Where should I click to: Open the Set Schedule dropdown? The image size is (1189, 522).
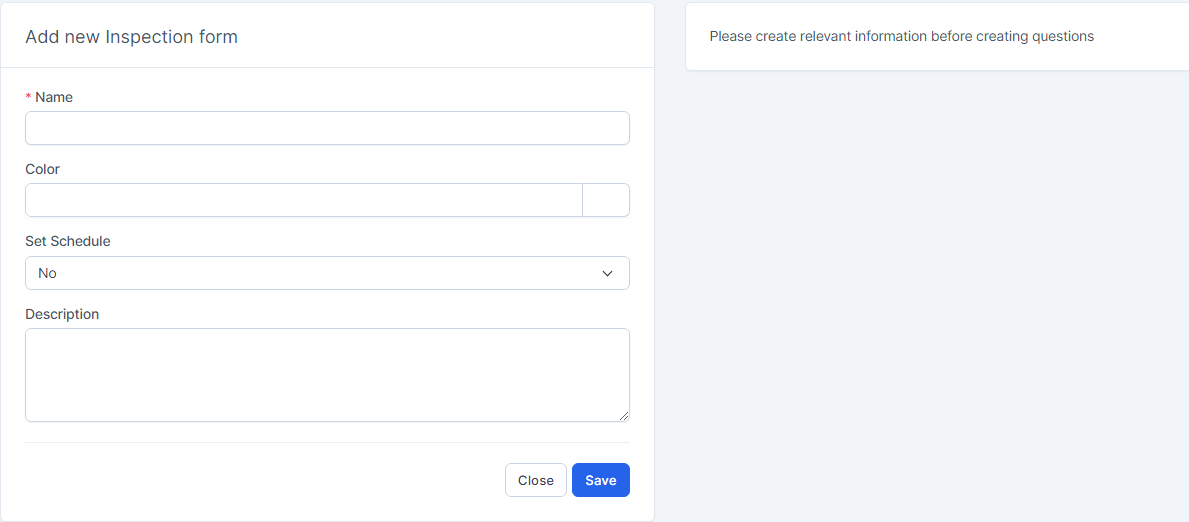point(327,273)
